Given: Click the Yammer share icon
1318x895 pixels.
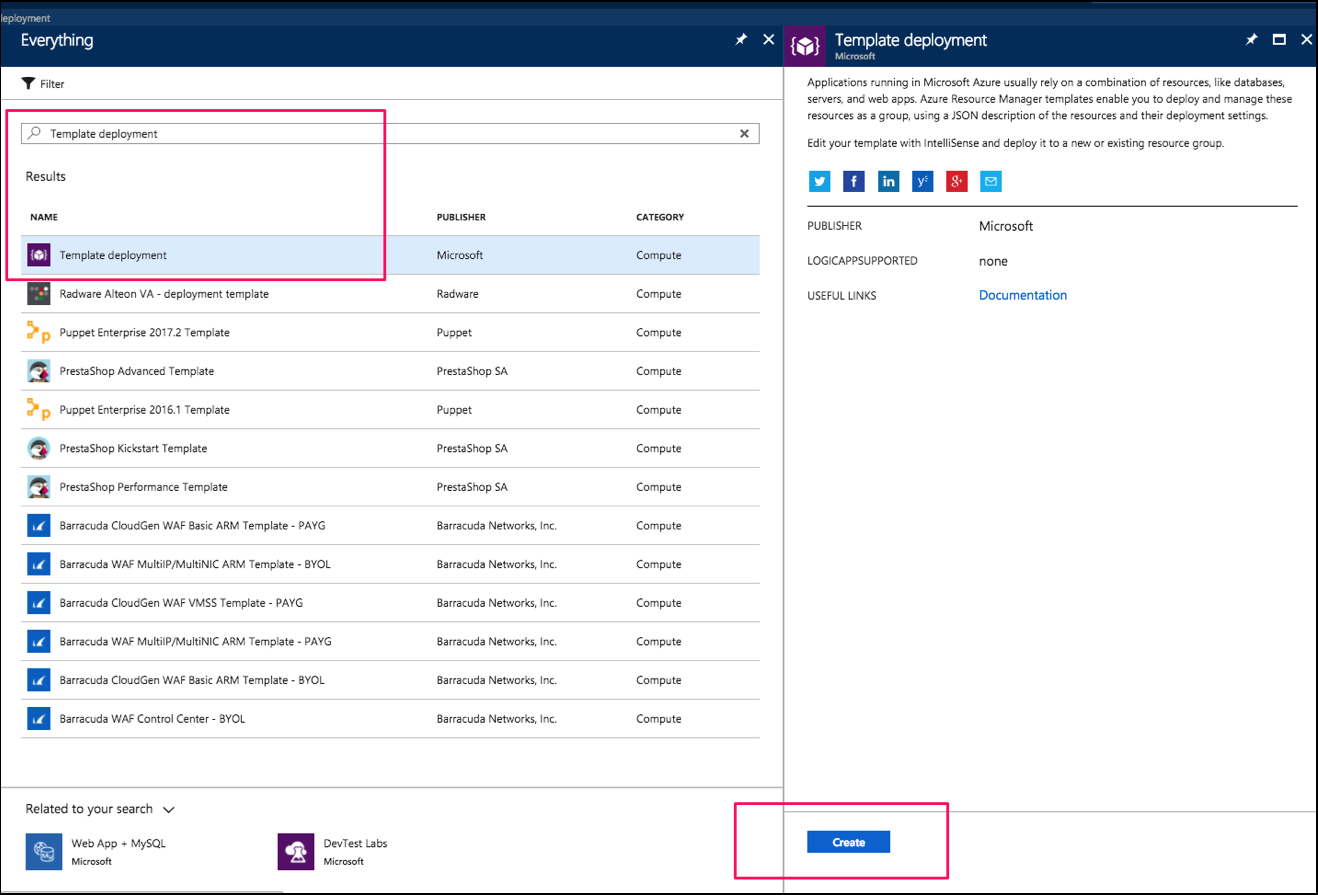Looking at the screenshot, I should [x=922, y=181].
